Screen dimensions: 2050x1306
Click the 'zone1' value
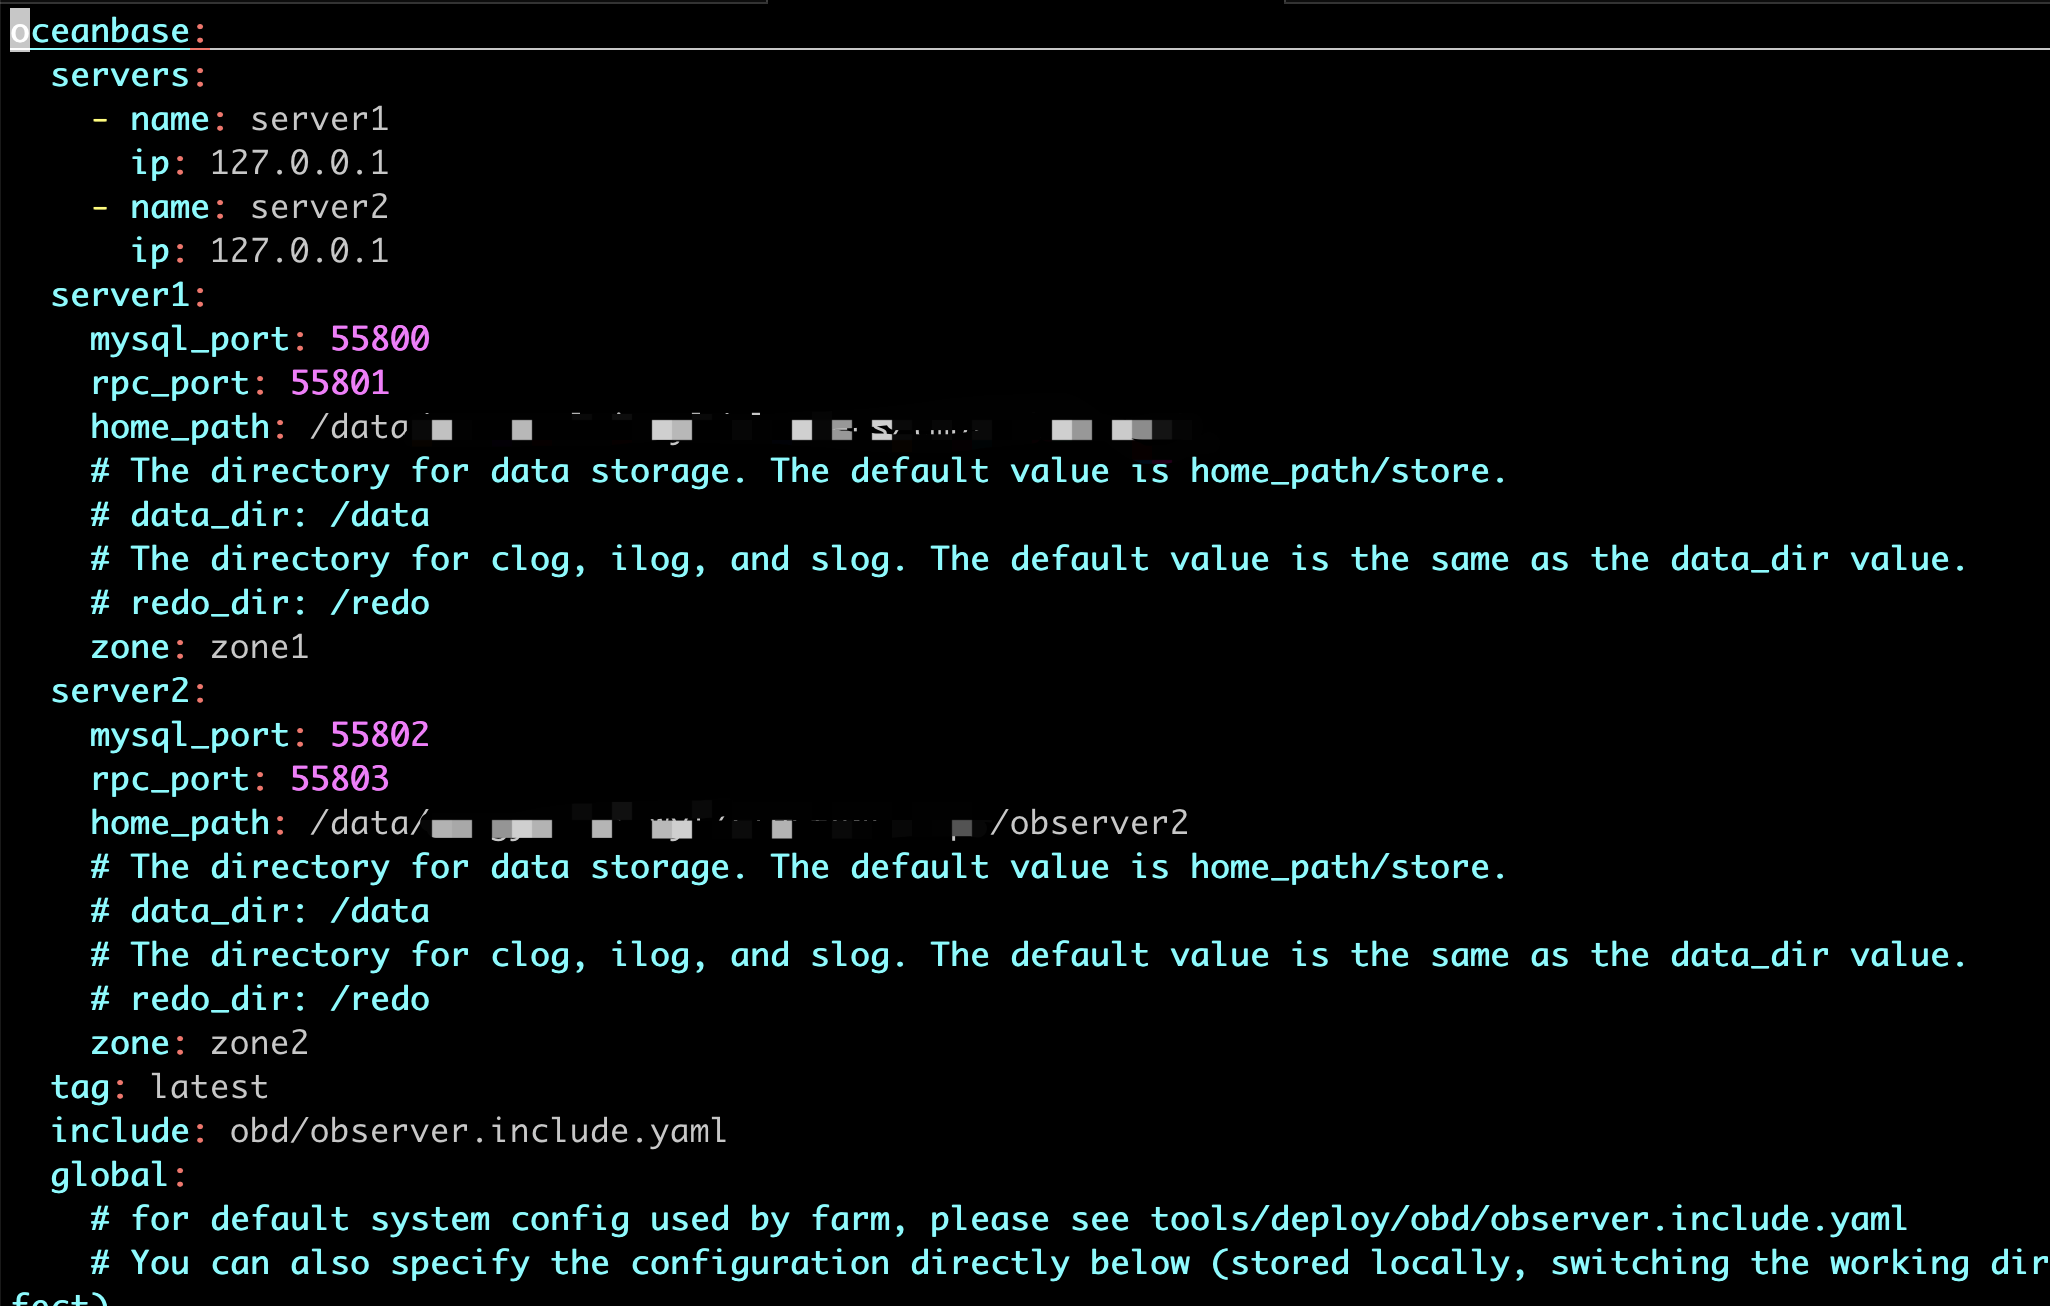click(259, 647)
